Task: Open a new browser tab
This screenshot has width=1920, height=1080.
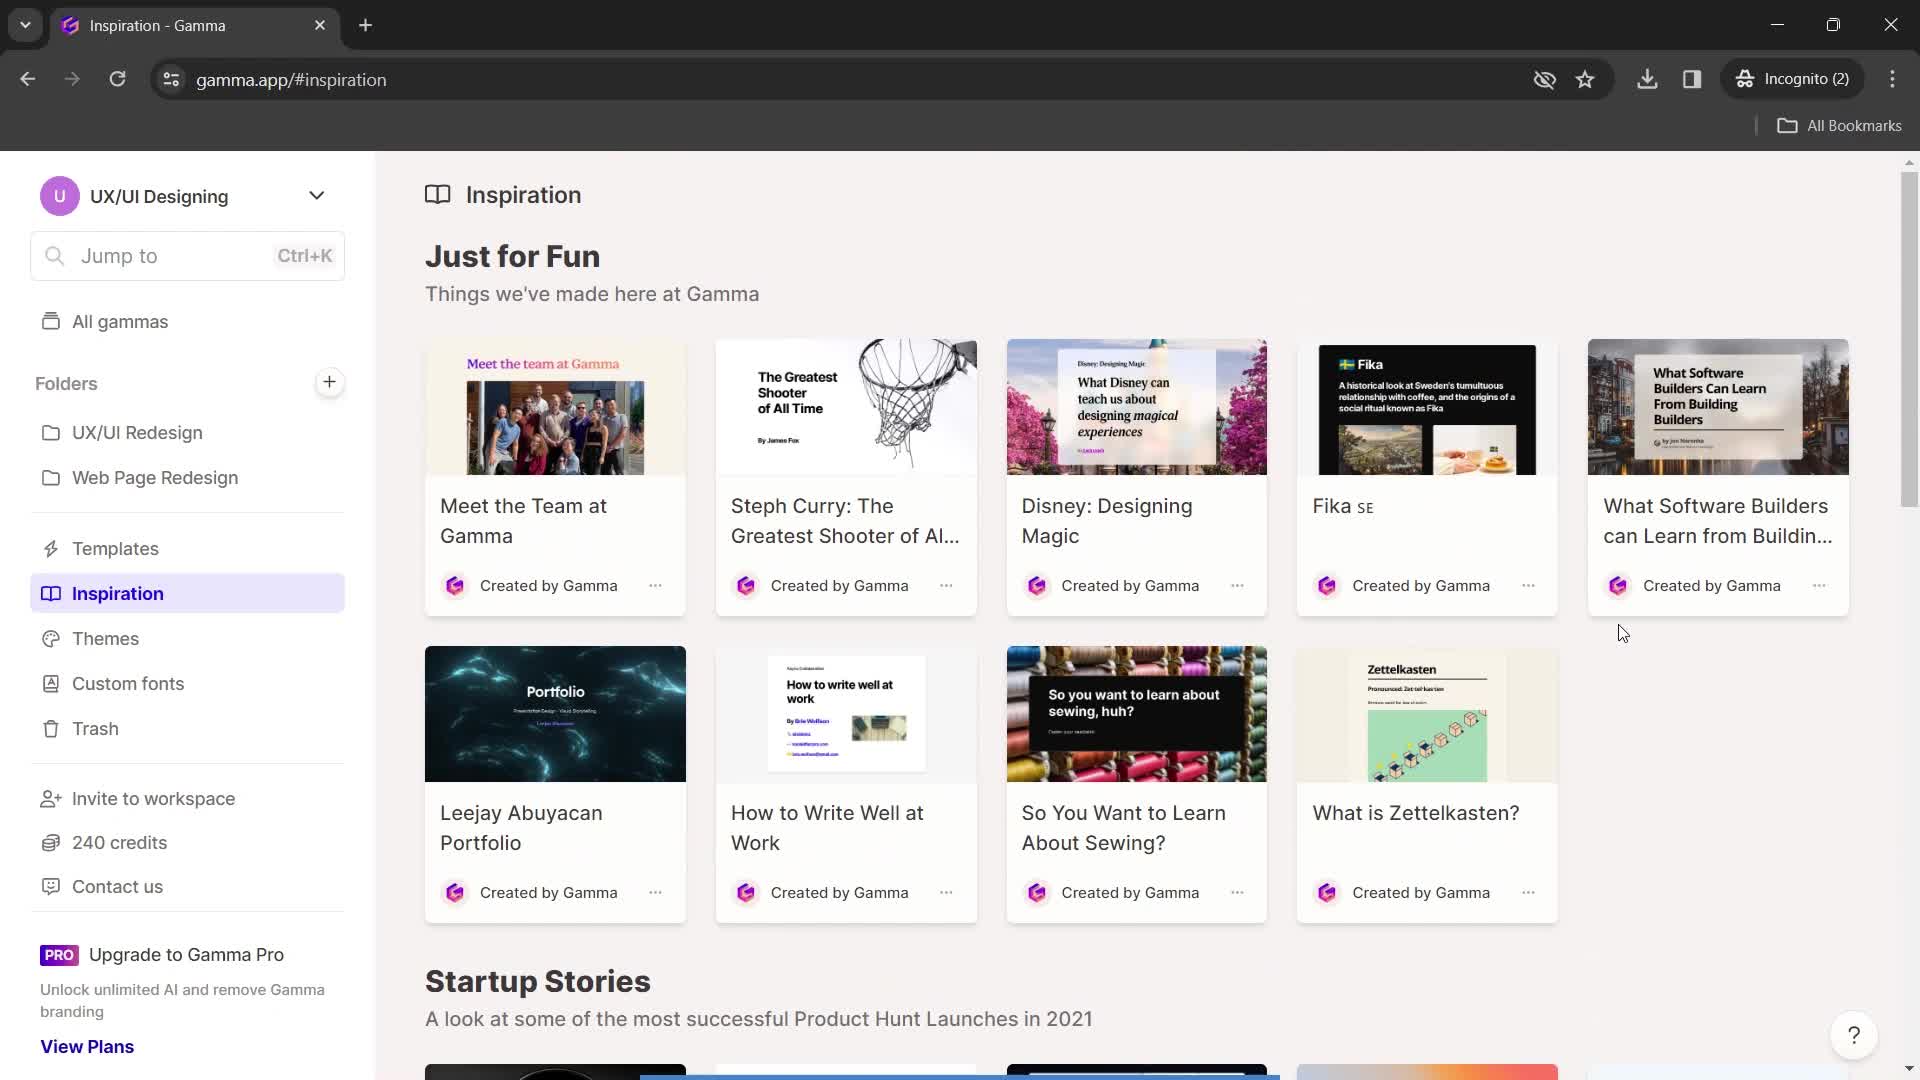Action: tap(366, 26)
